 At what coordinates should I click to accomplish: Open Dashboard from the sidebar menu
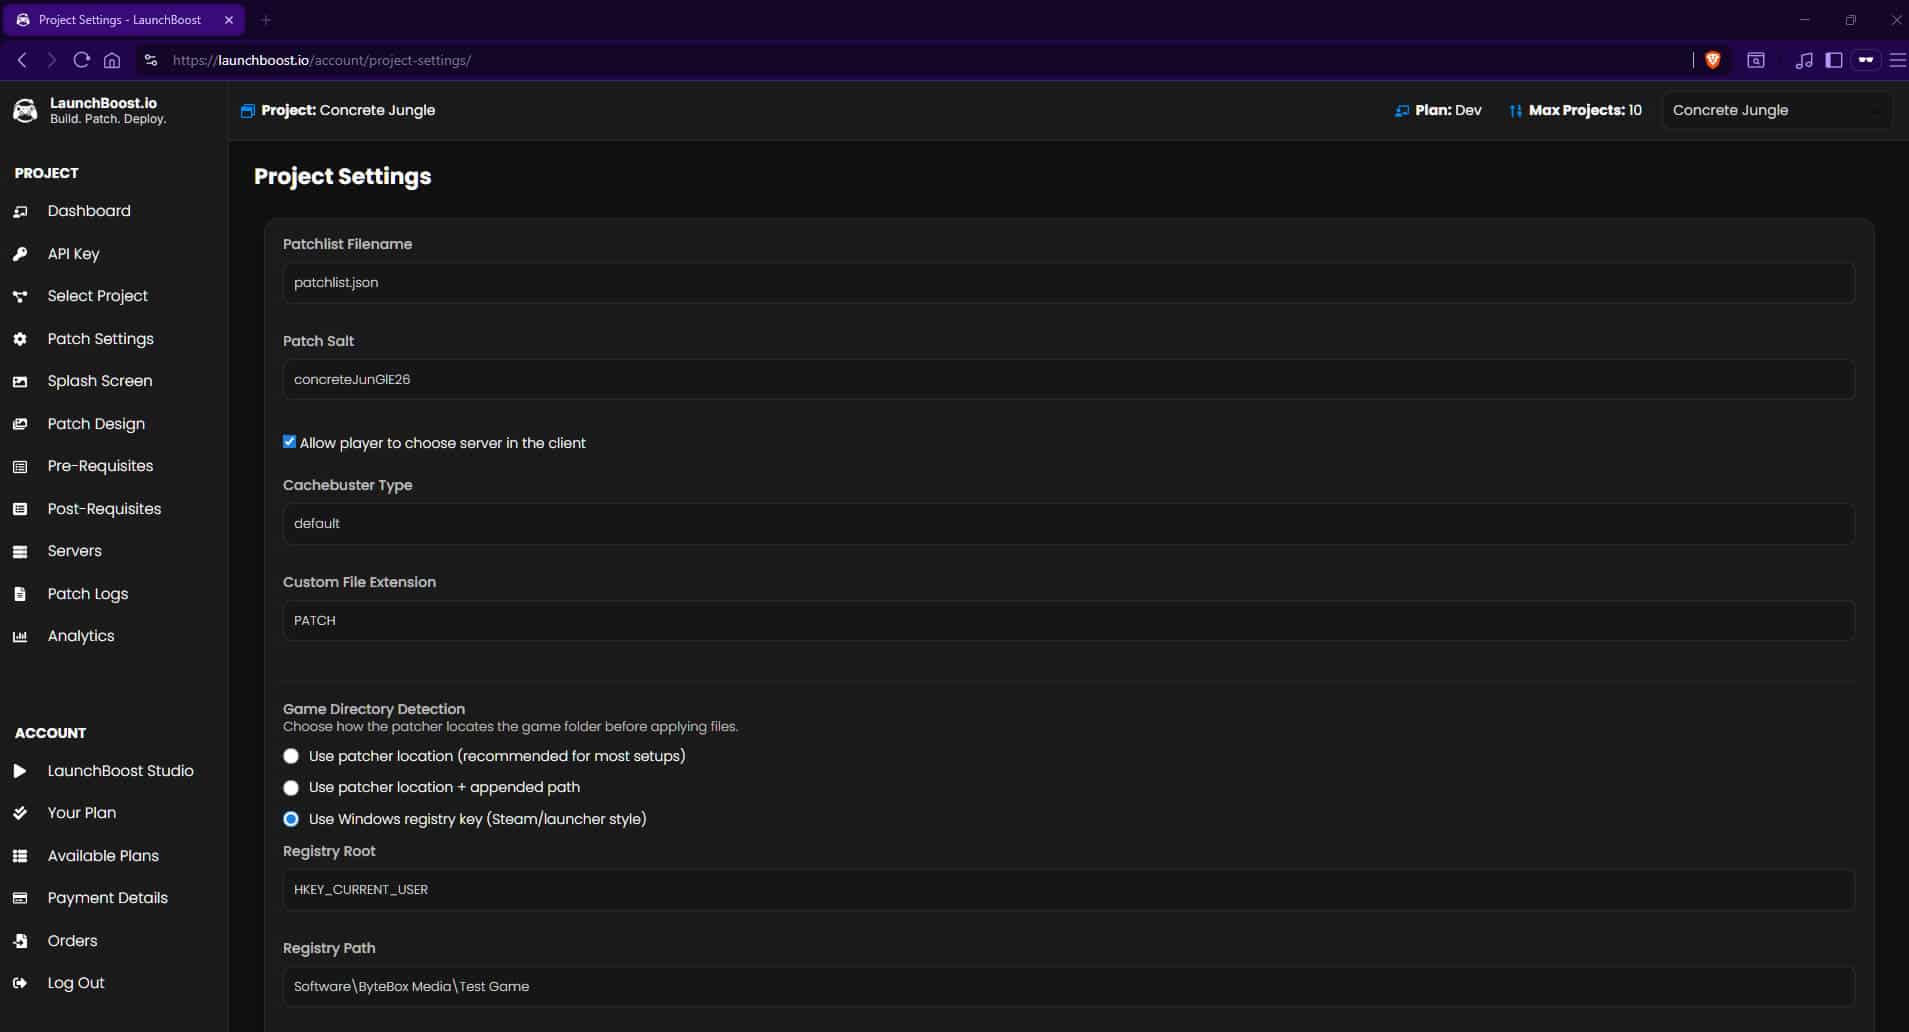click(89, 211)
